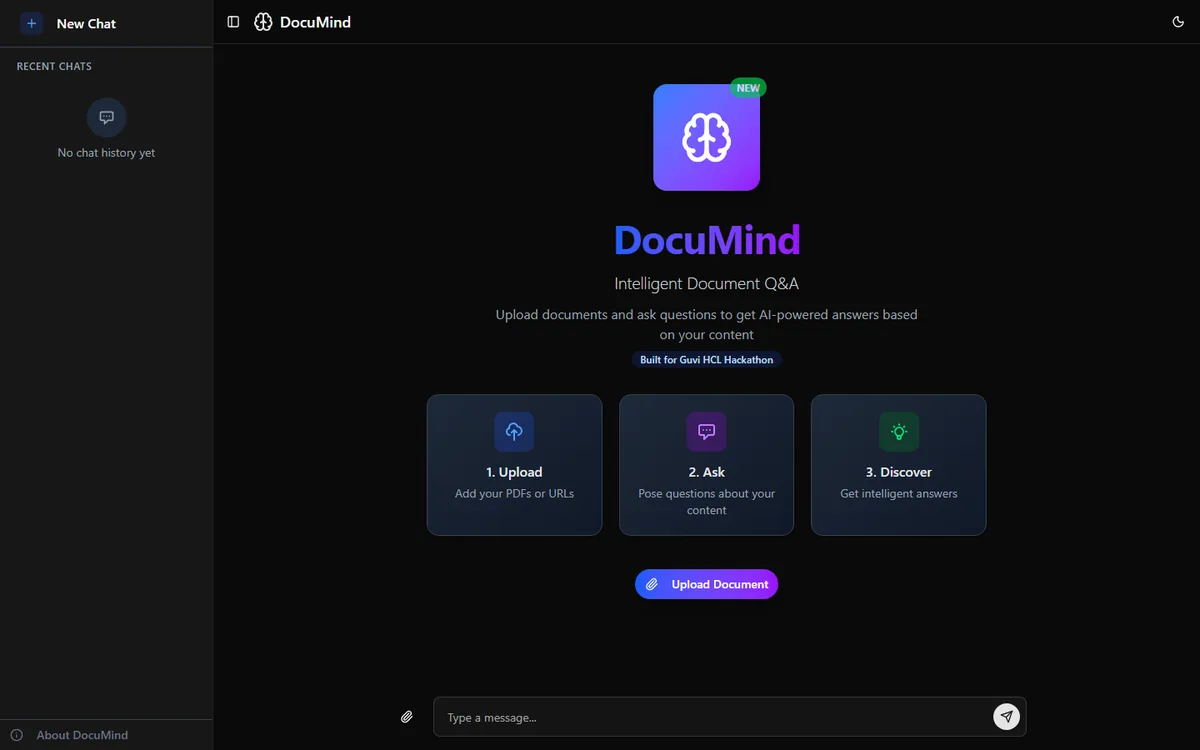The image size is (1200, 750).
Task: Click the cloud upload icon in Upload card
Action: [x=514, y=432]
